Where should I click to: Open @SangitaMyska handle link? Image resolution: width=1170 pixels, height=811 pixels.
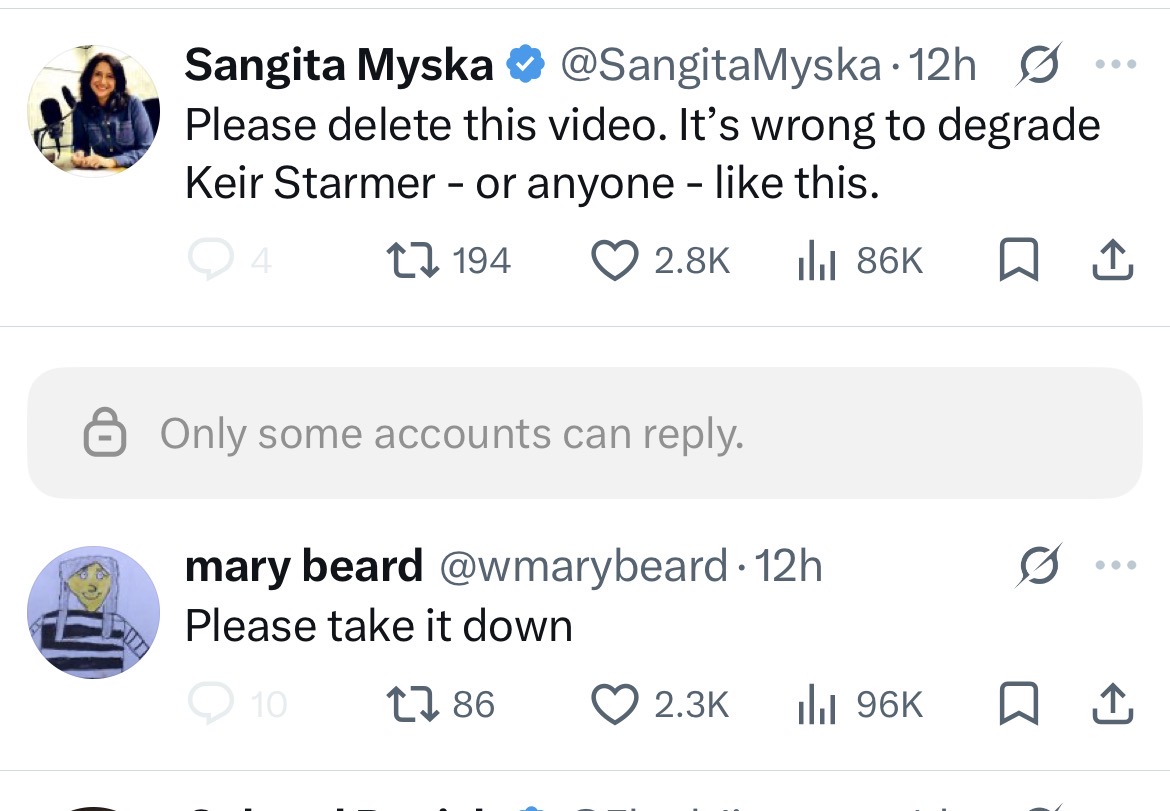720,66
